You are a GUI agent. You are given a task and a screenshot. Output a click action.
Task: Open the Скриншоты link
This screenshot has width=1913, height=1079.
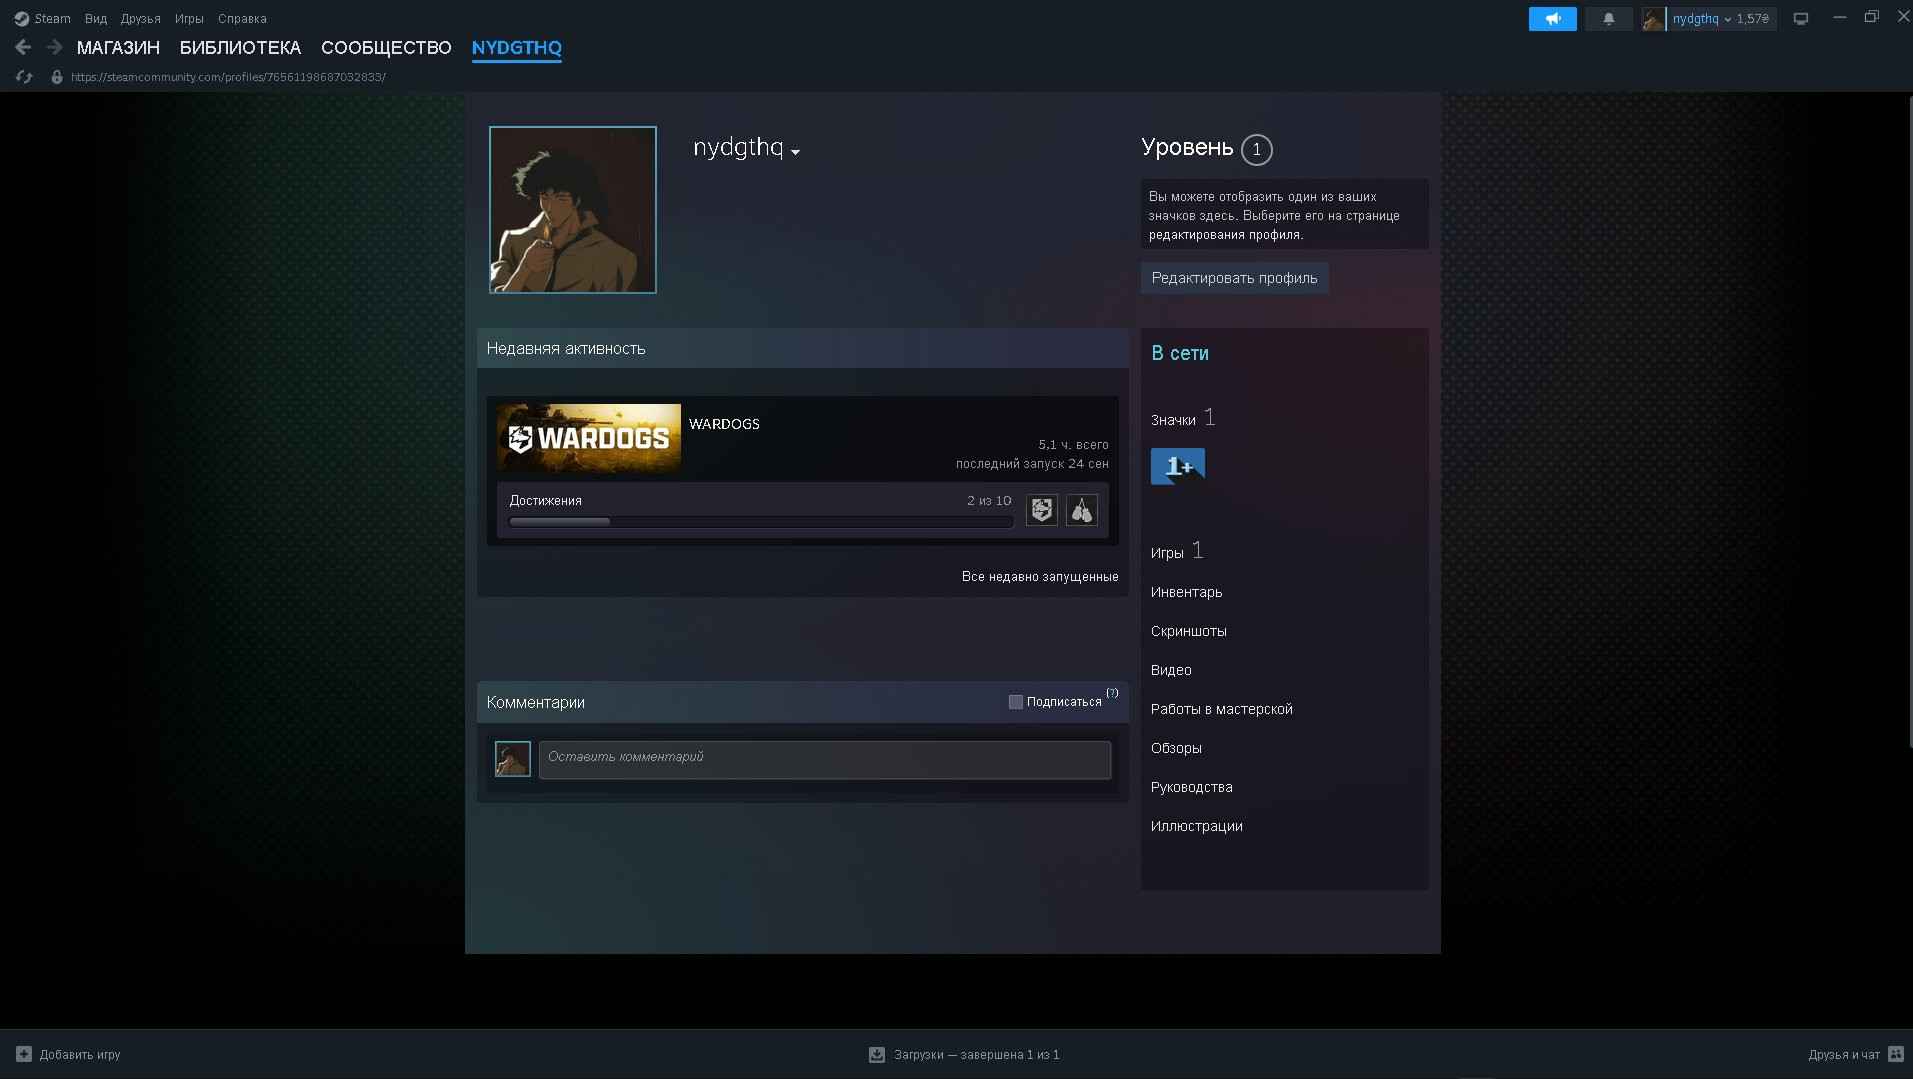pyautogui.click(x=1188, y=631)
